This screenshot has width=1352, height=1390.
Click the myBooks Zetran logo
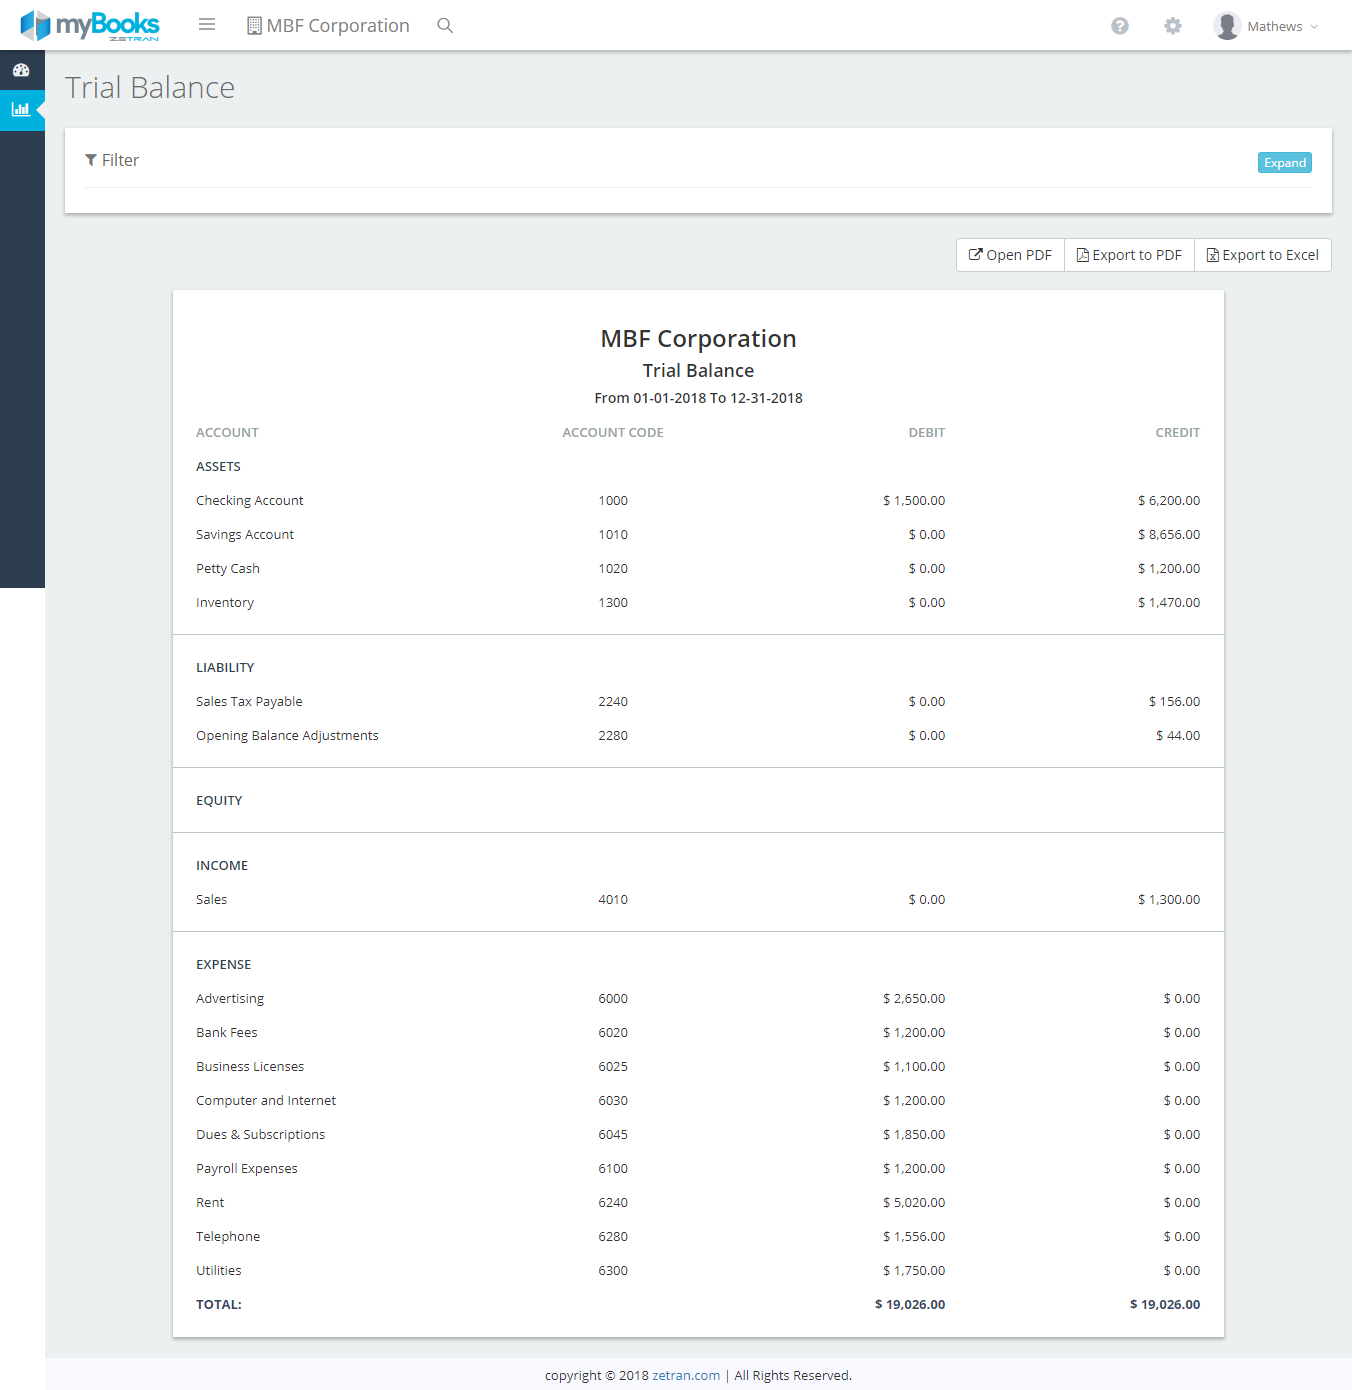tap(90, 25)
